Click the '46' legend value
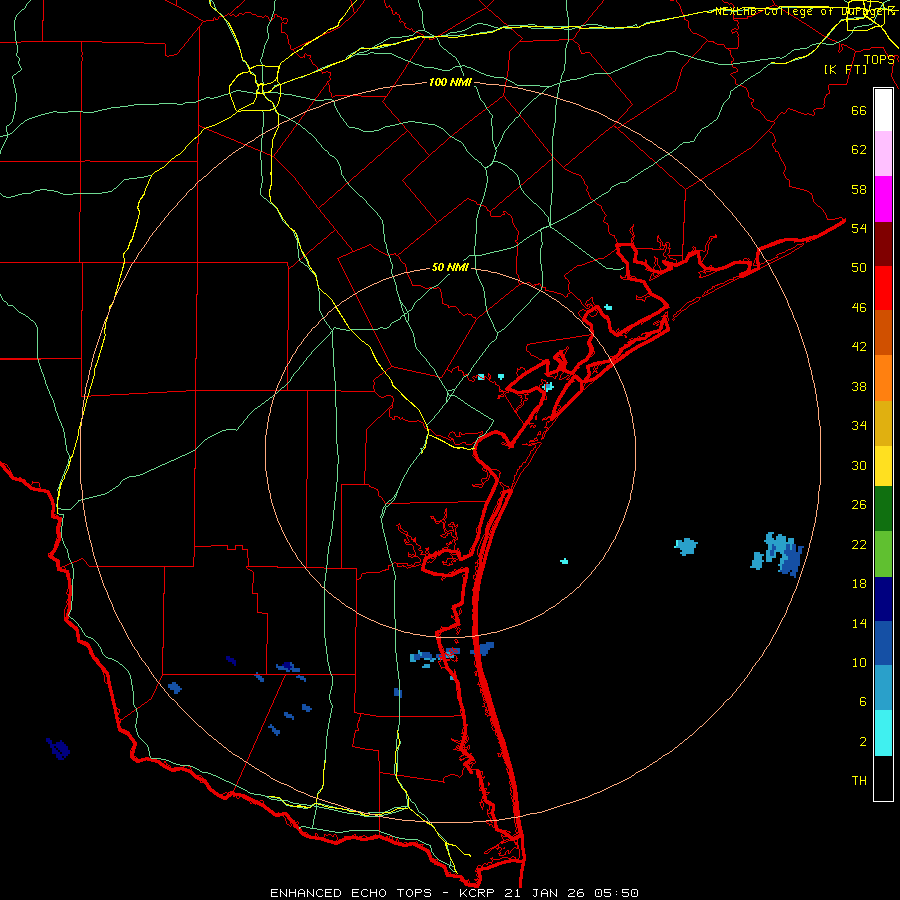 [859, 308]
